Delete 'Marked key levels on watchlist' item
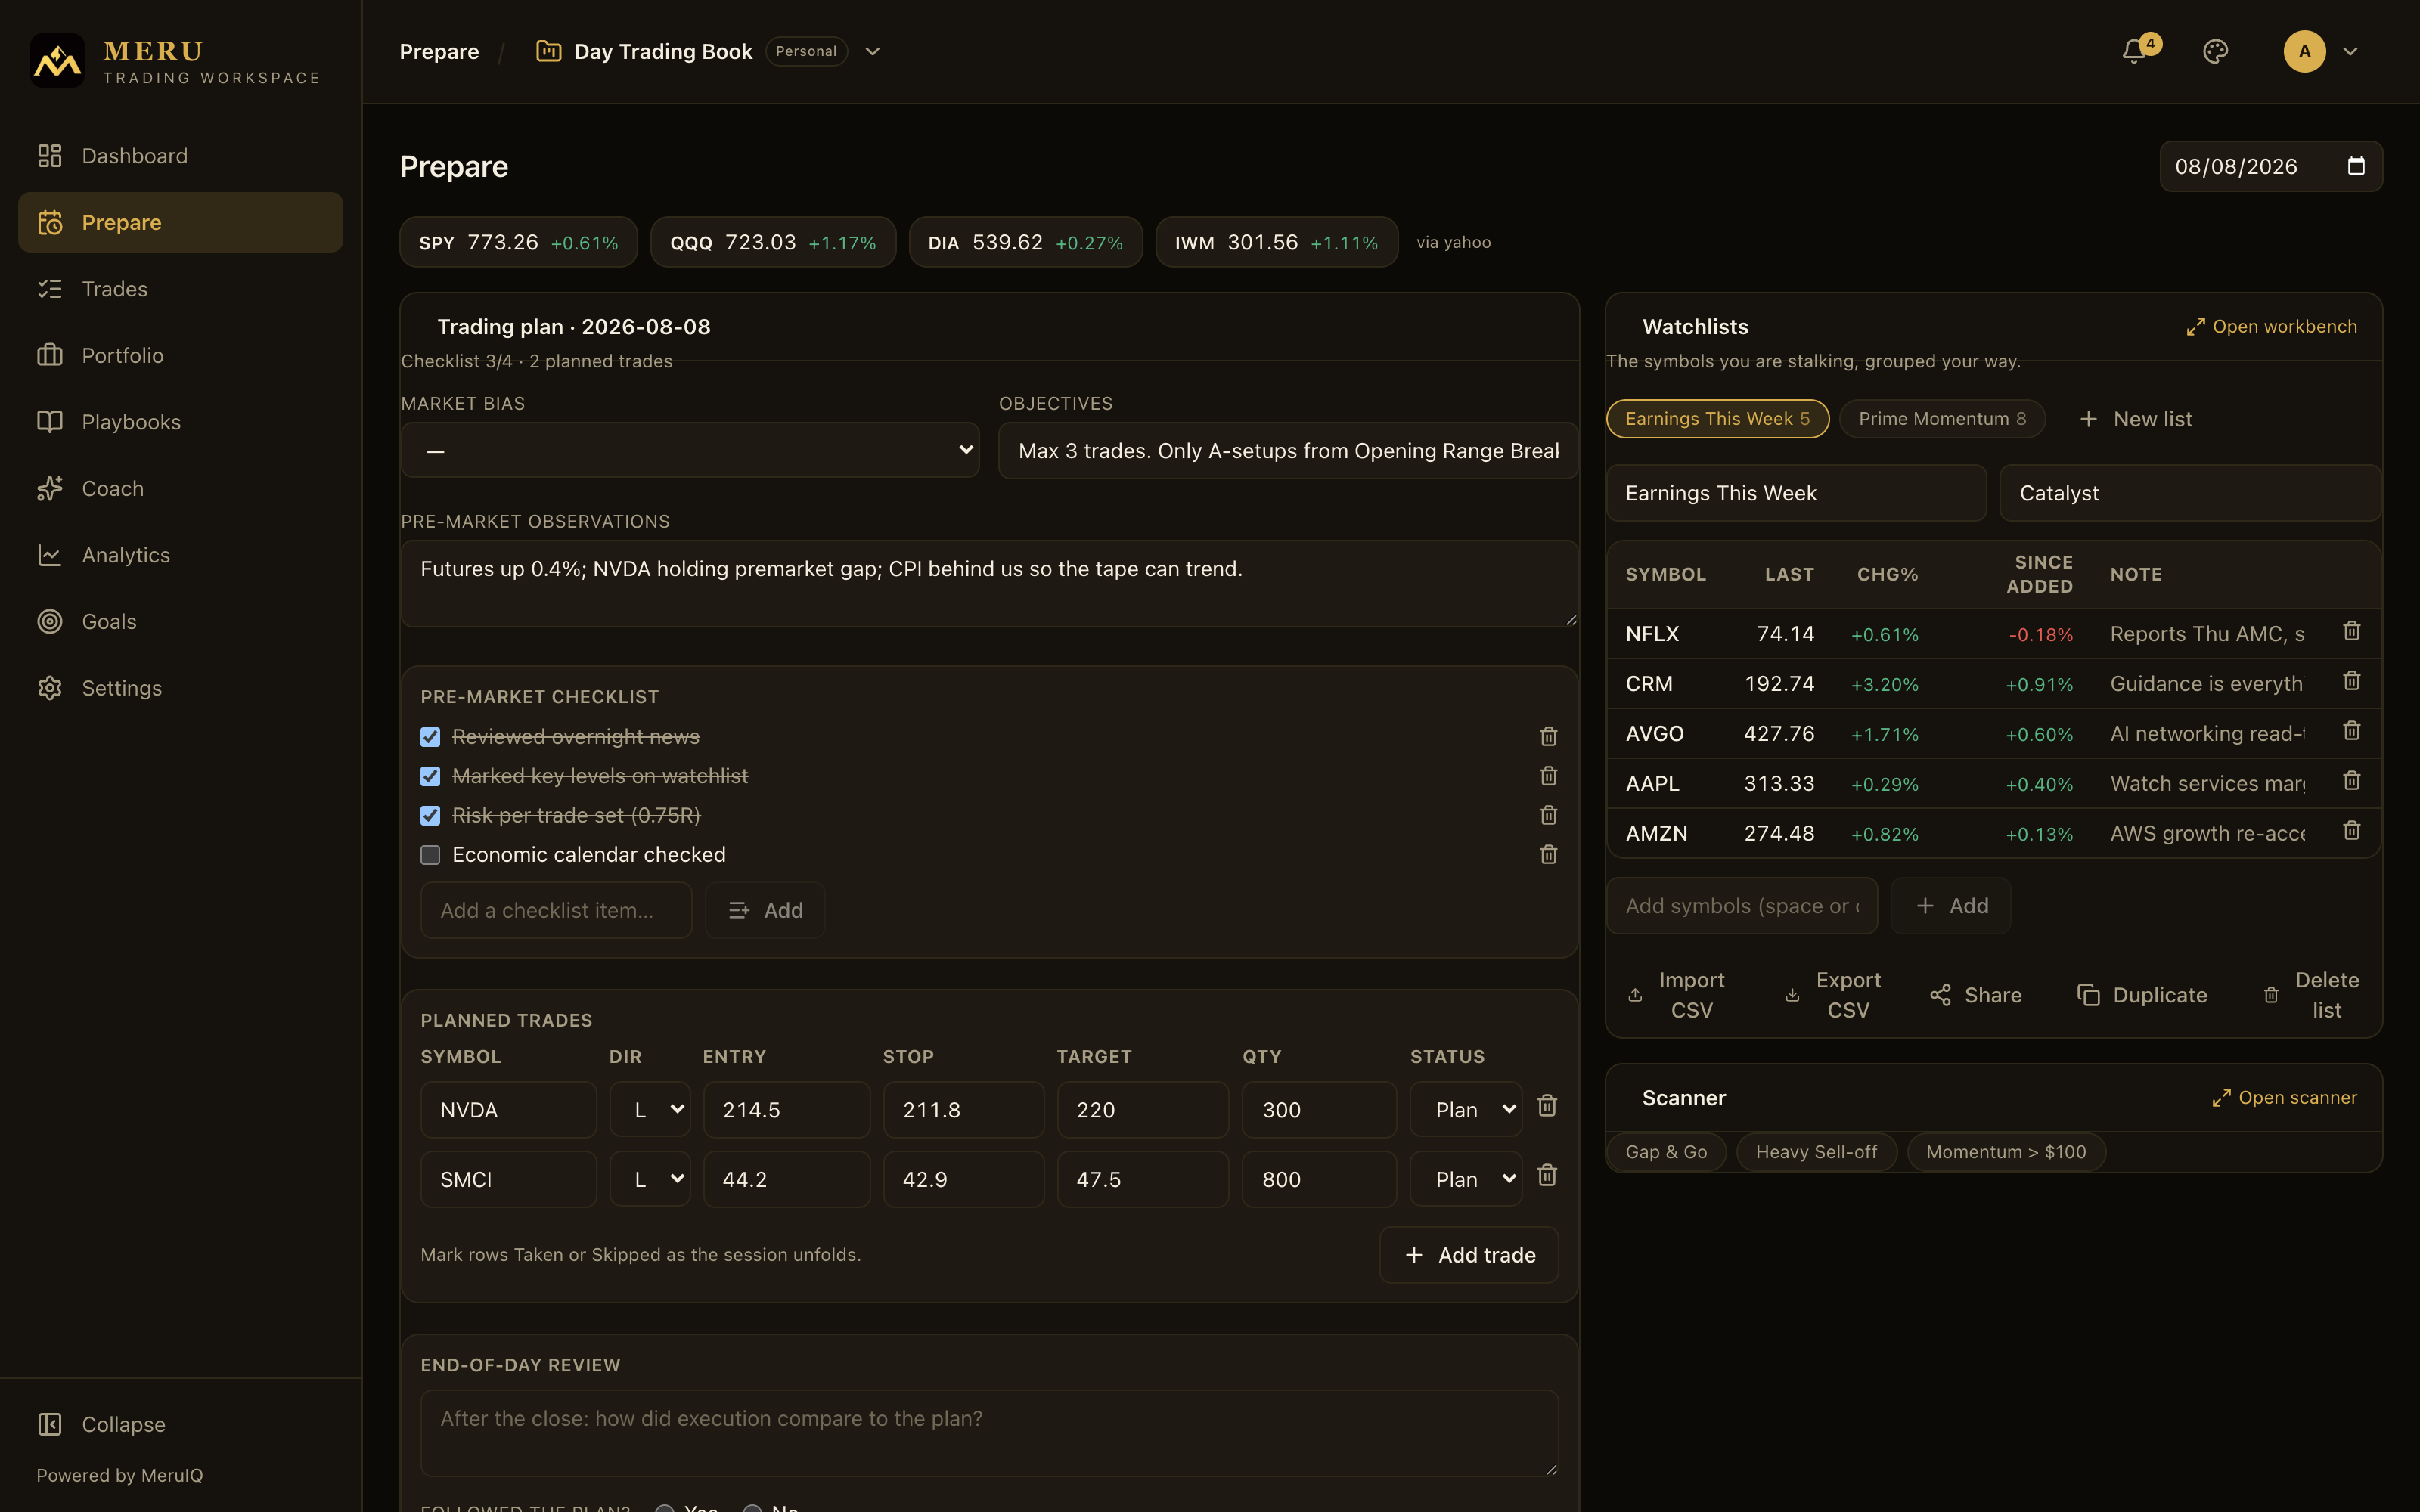 (x=1548, y=776)
